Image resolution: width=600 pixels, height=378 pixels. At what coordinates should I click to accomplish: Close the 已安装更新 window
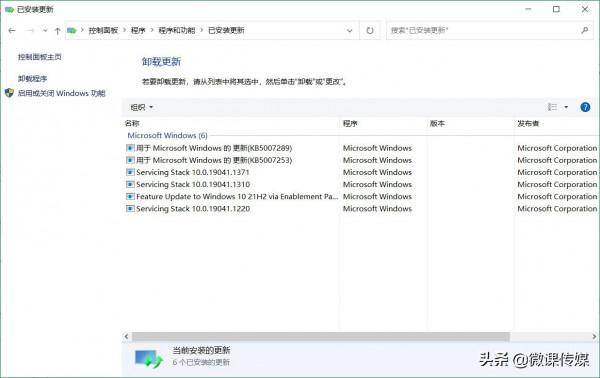[585, 9]
